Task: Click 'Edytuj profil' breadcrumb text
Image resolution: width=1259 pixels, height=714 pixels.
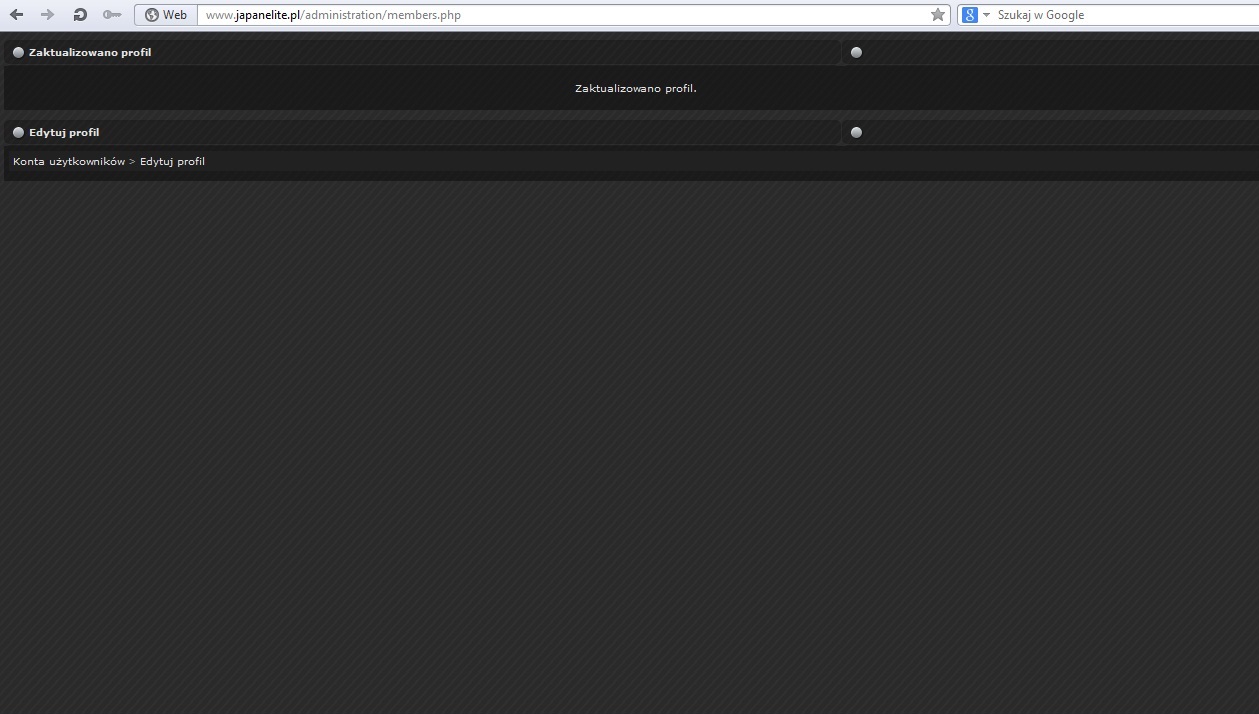Action: (x=172, y=161)
